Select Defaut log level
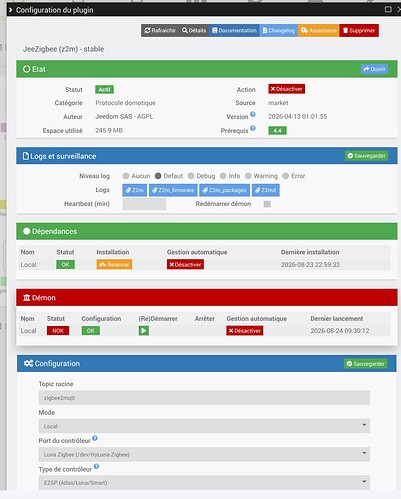 (158, 176)
